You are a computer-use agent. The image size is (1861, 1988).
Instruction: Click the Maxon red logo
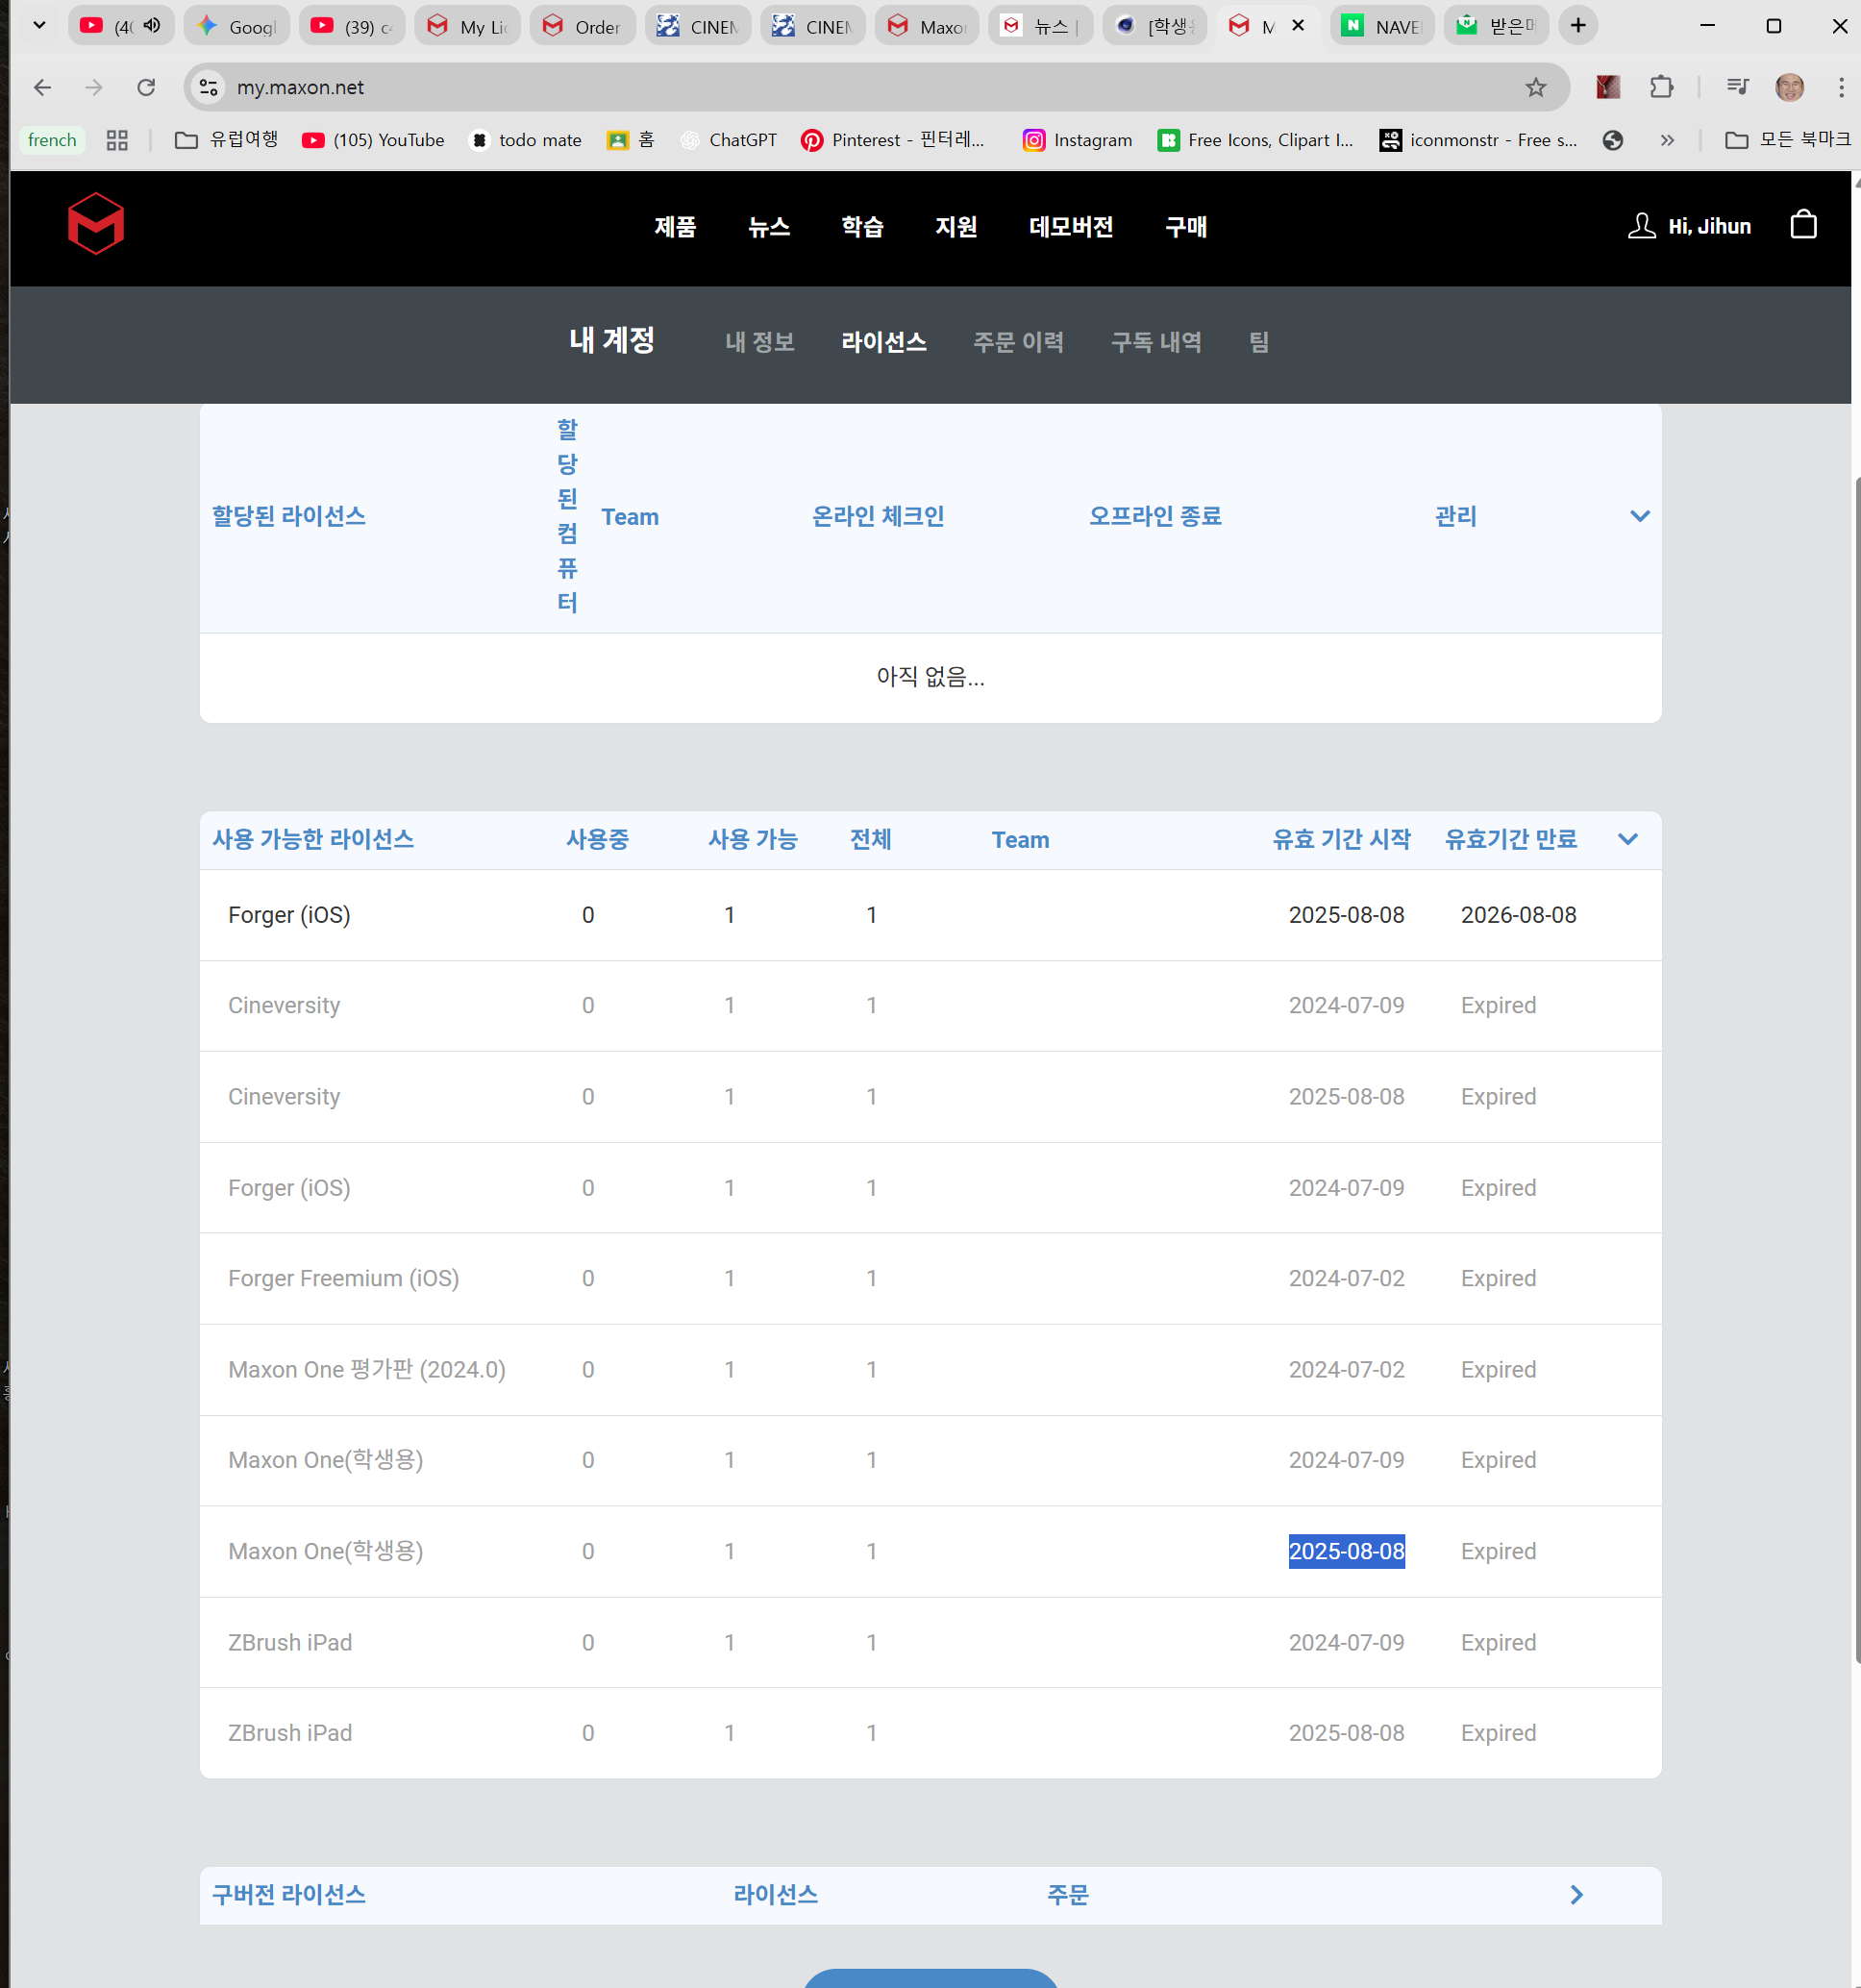(96, 224)
